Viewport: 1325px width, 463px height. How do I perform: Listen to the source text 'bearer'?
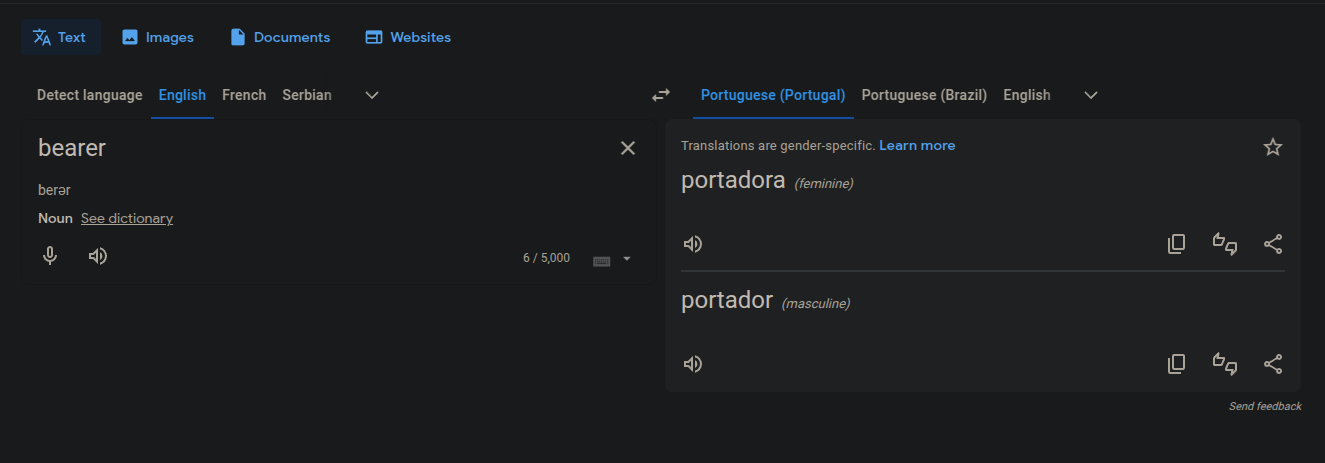click(97, 256)
